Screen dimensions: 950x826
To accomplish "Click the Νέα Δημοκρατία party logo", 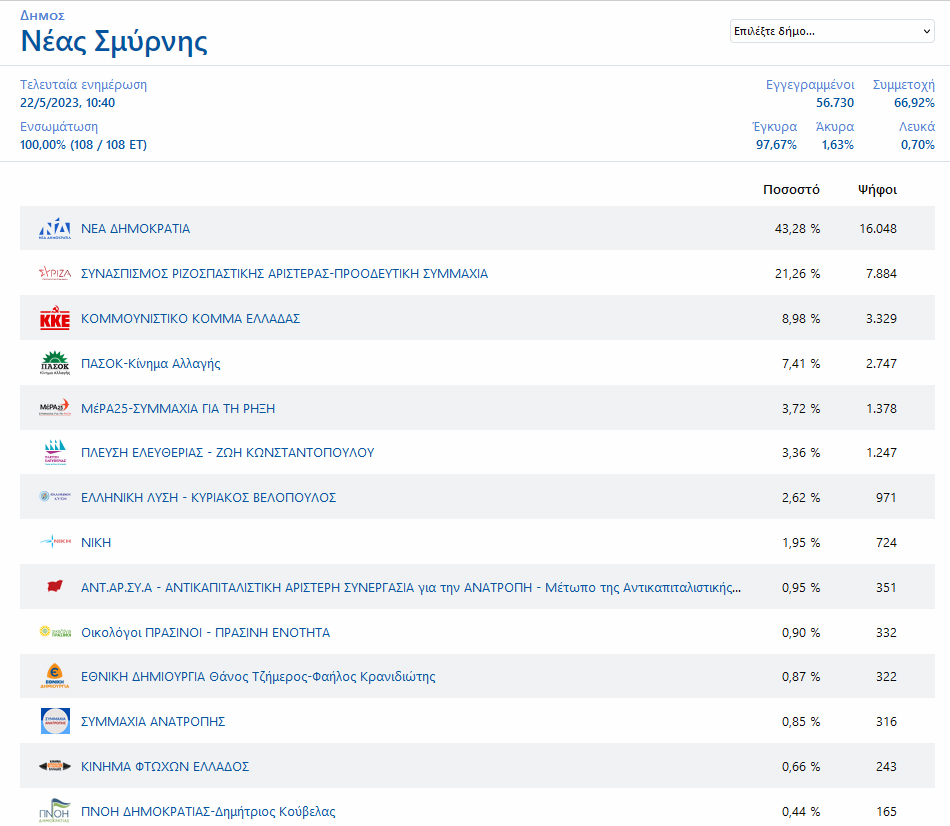I will (x=55, y=229).
